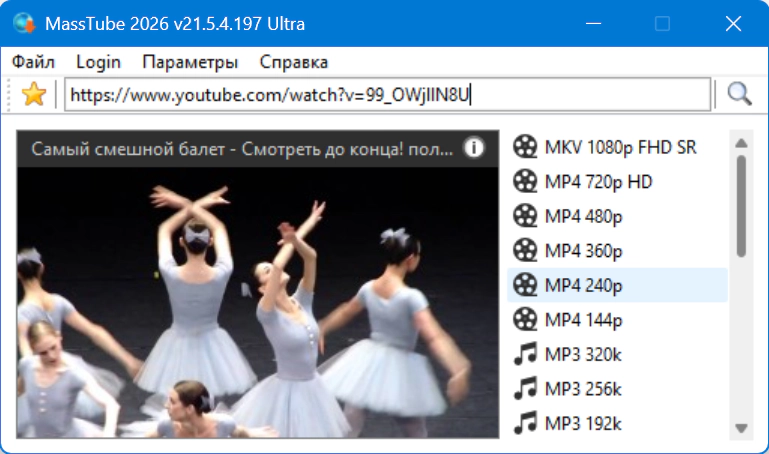Click the film reel icon beside MKV 1080p
The image size is (769, 454).
click(x=525, y=147)
